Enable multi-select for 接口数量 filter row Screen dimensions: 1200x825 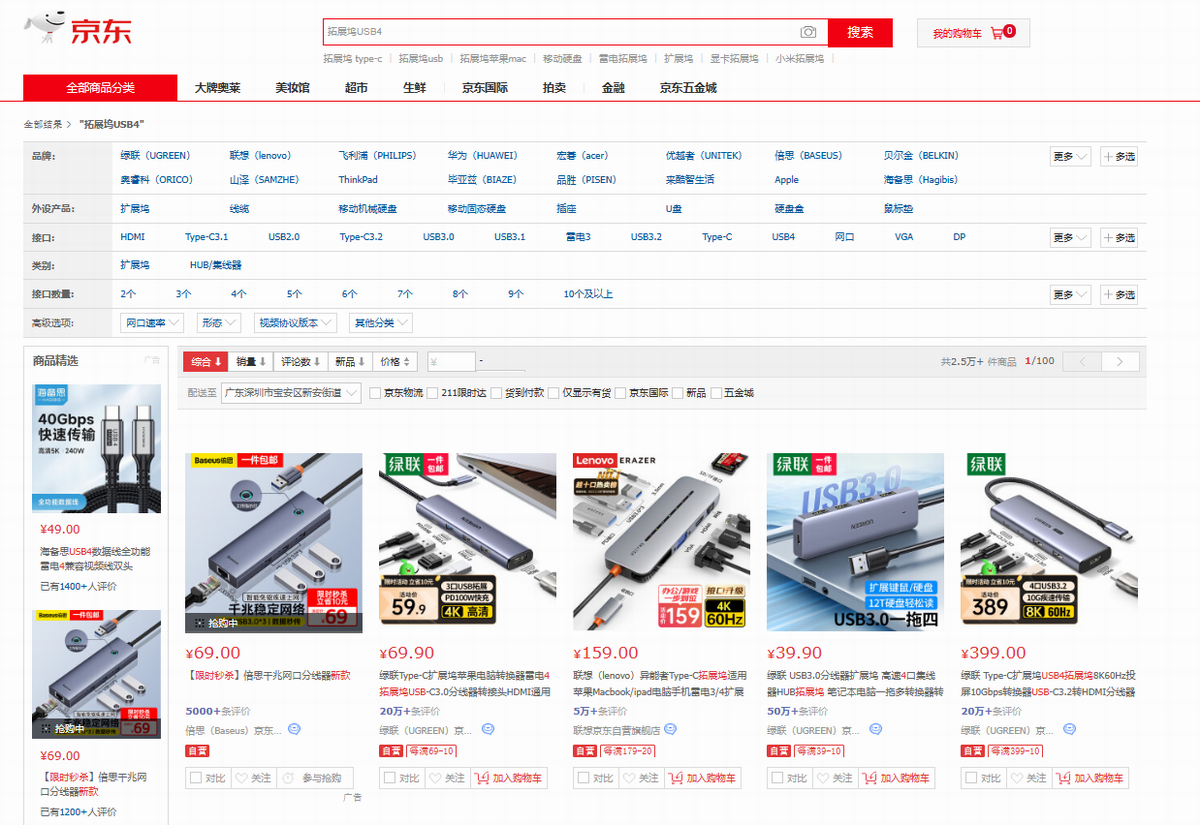[1119, 295]
